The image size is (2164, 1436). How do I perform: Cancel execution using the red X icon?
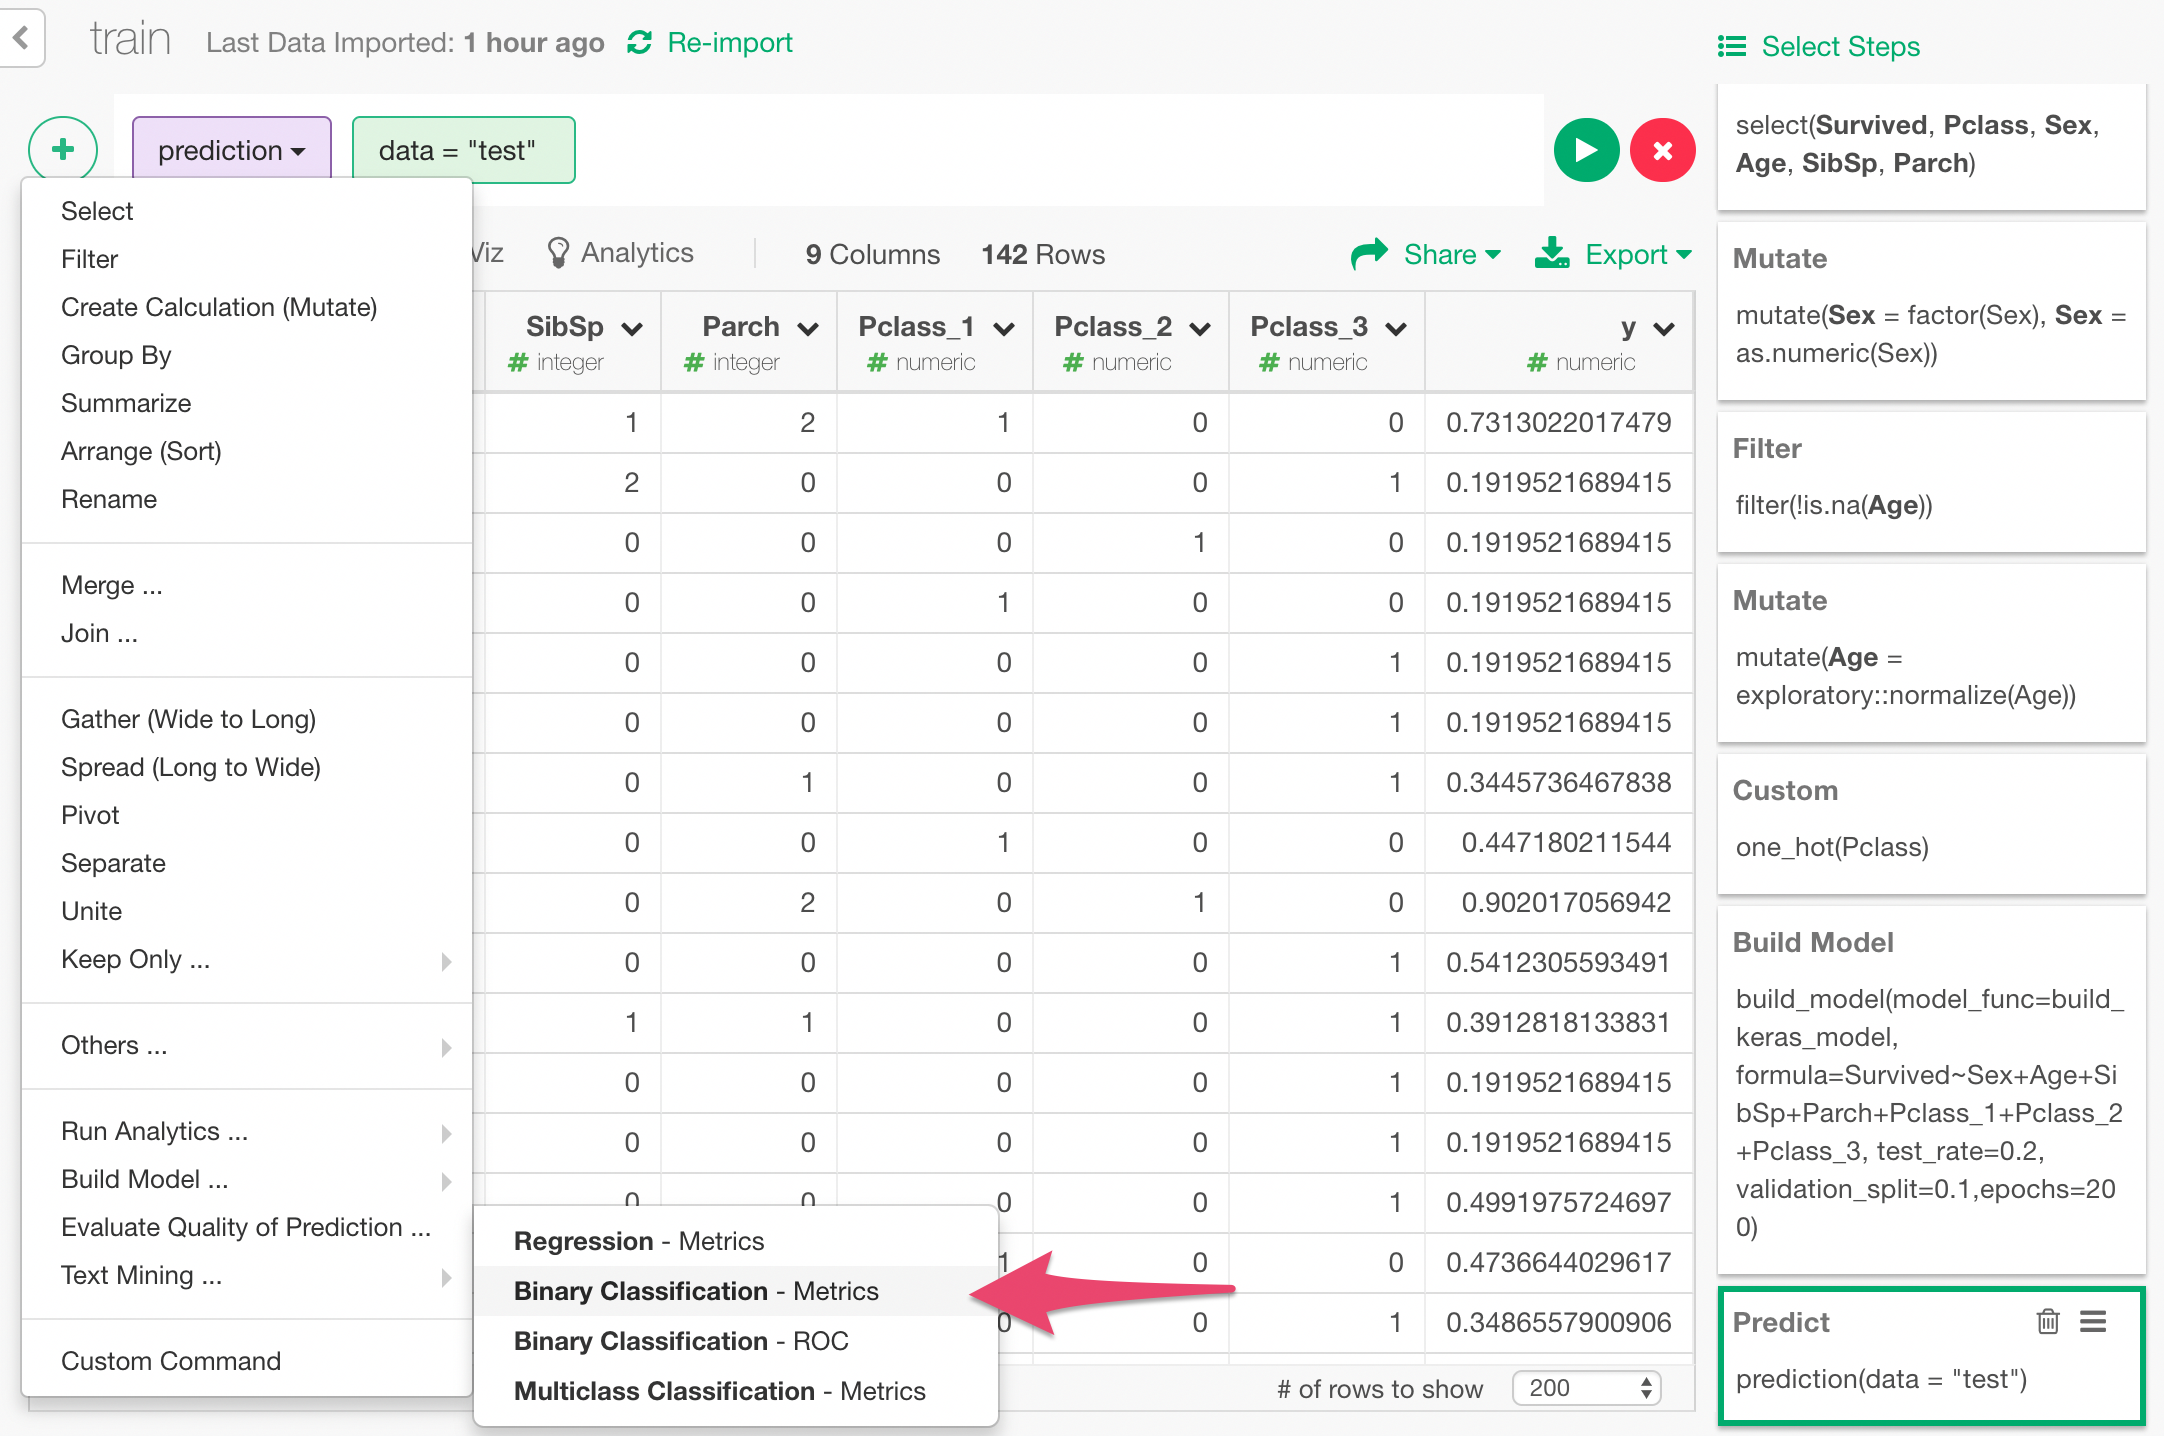point(1663,150)
